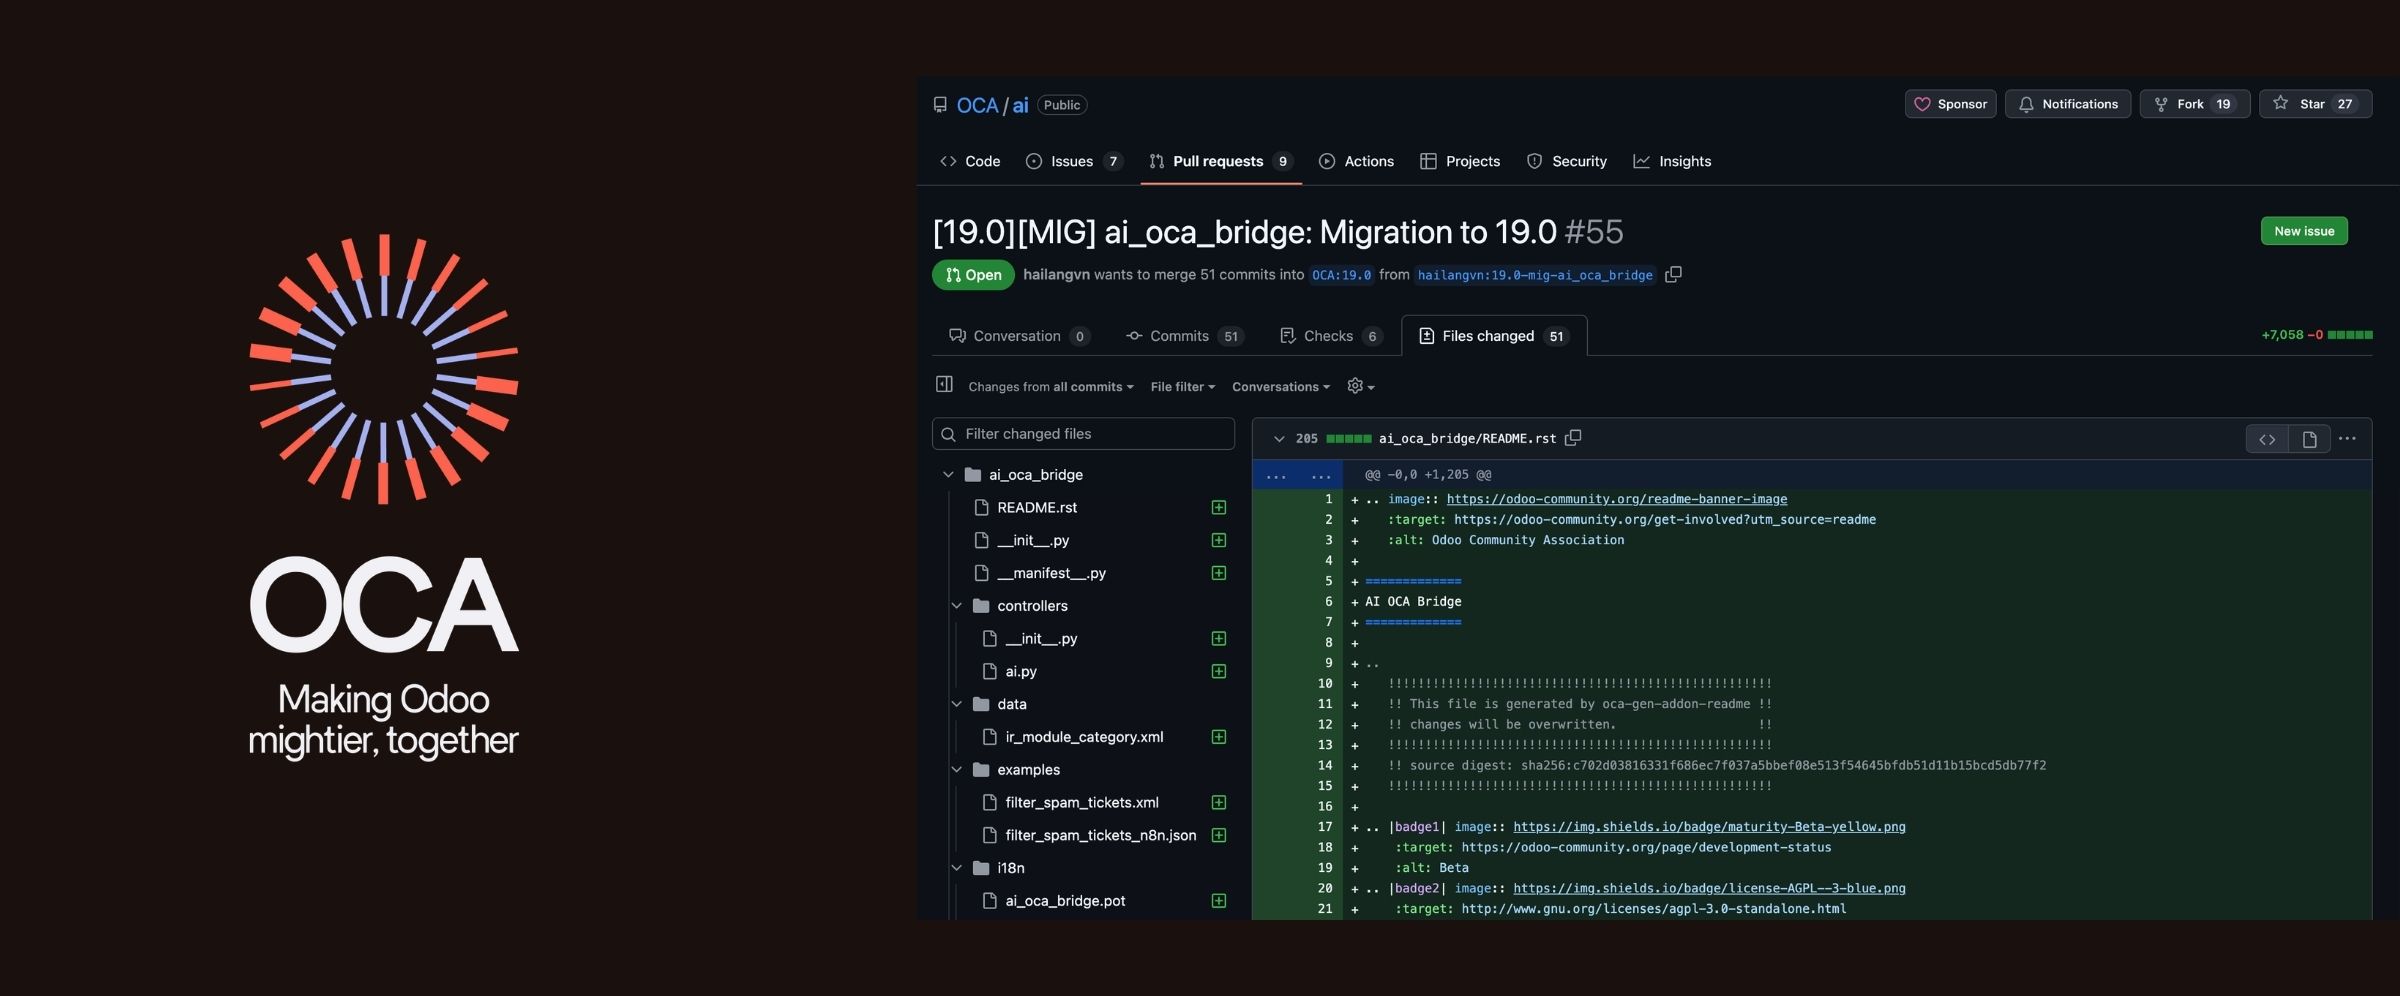Collapse the controllers folder
Screen dimensions: 2400x996
[956, 606]
